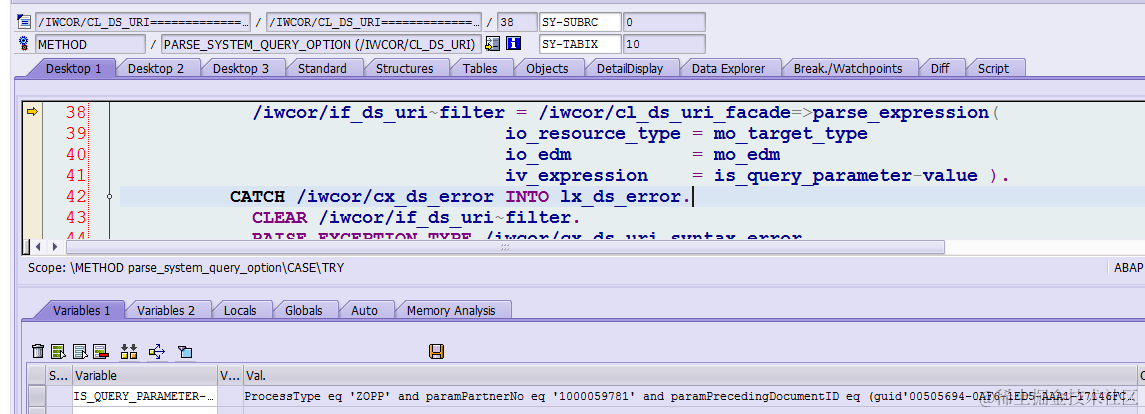Click line number 40 in editor gutter
The width and height of the screenshot is (1145, 414).
coord(75,155)
